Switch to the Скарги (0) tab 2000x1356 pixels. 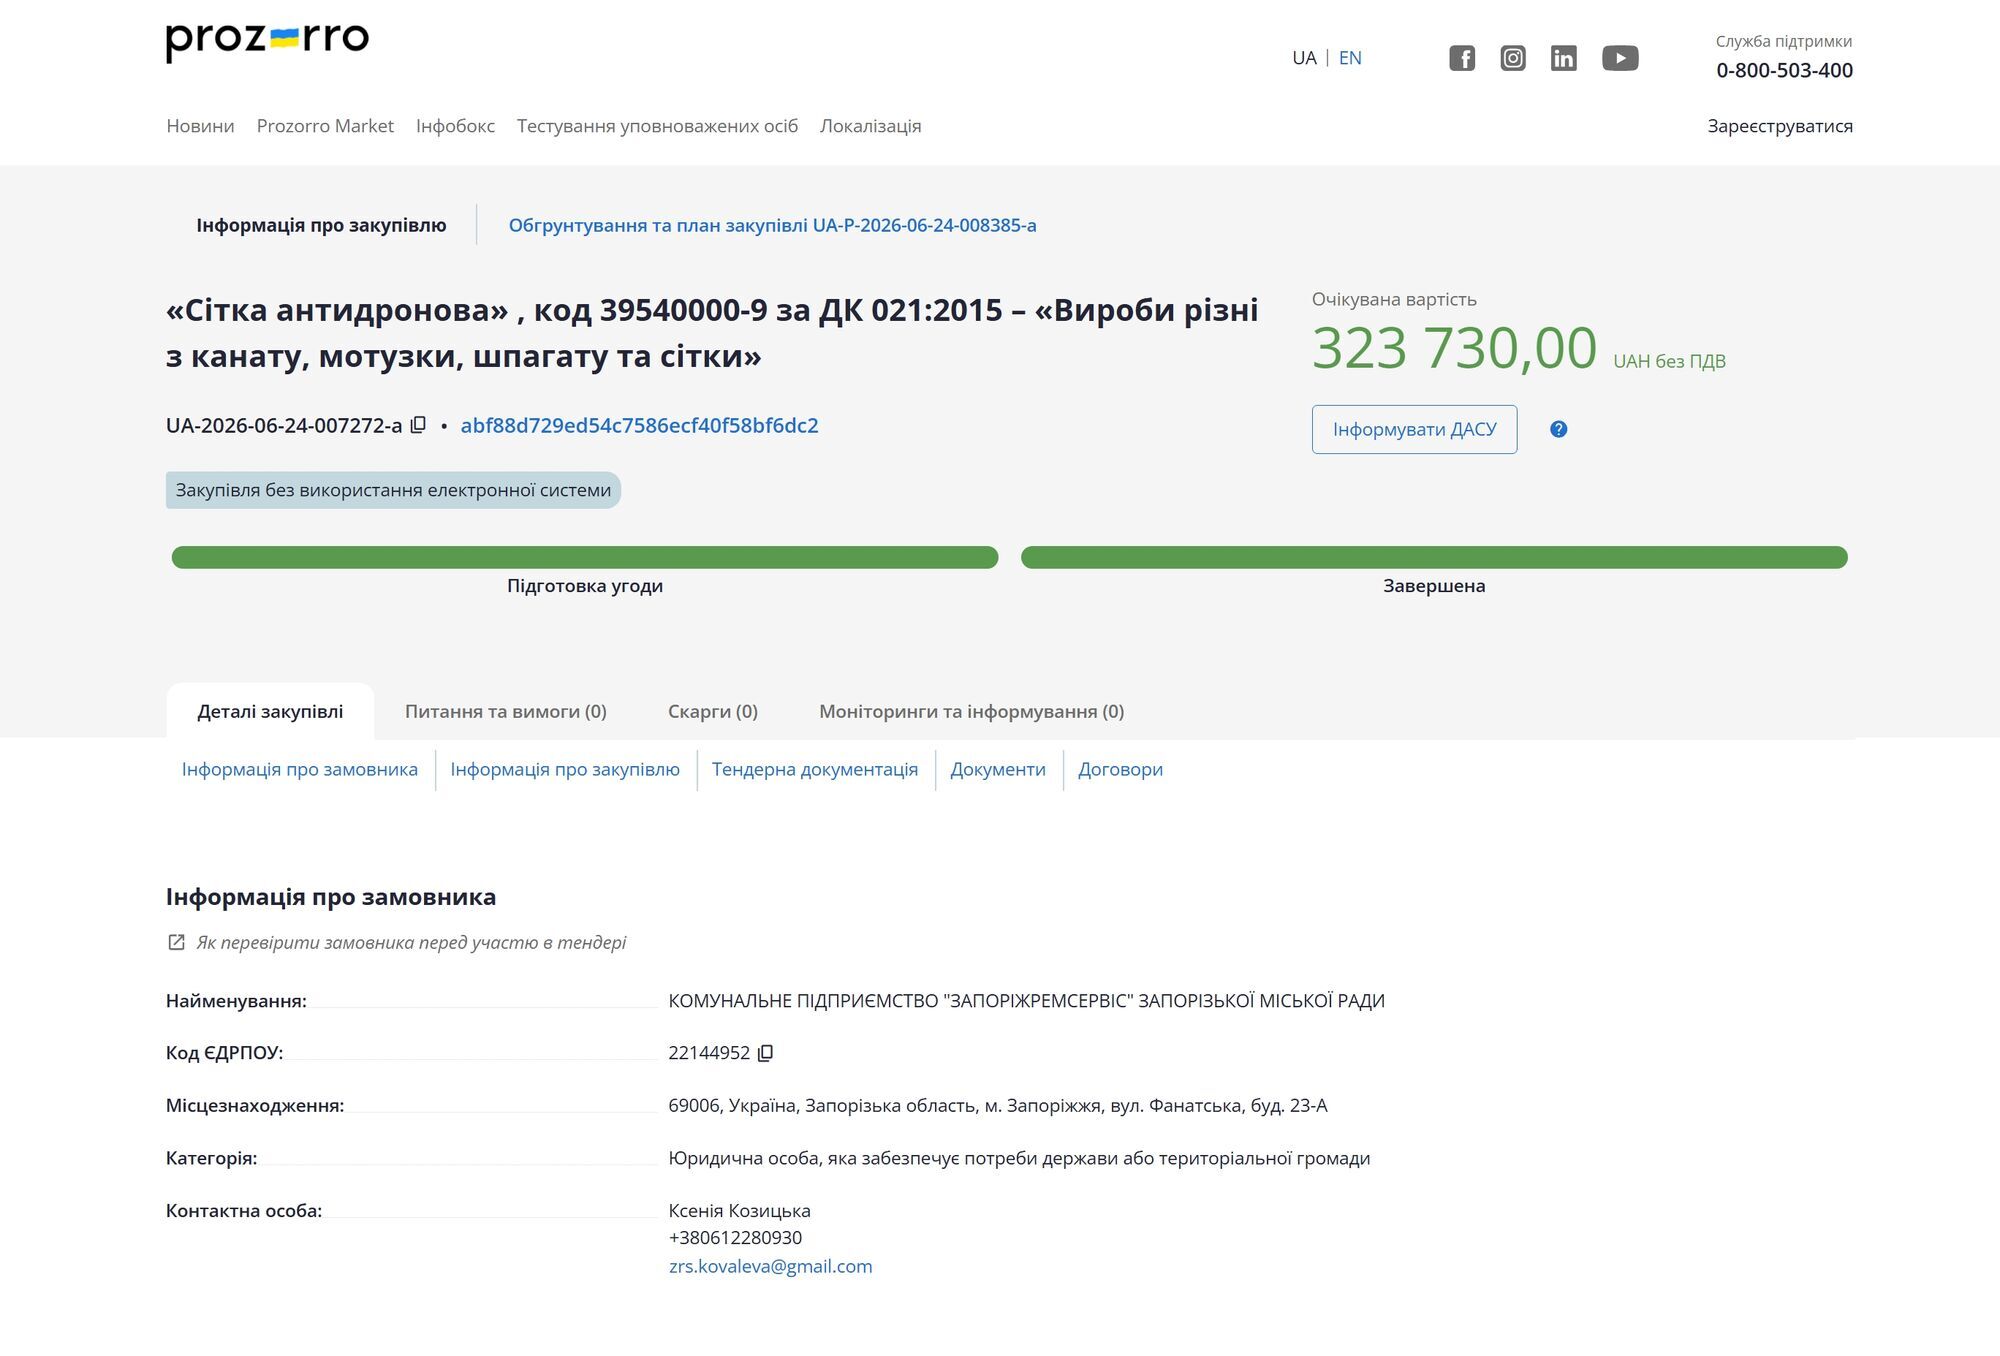pyautogui.click(x=713, y=711)
